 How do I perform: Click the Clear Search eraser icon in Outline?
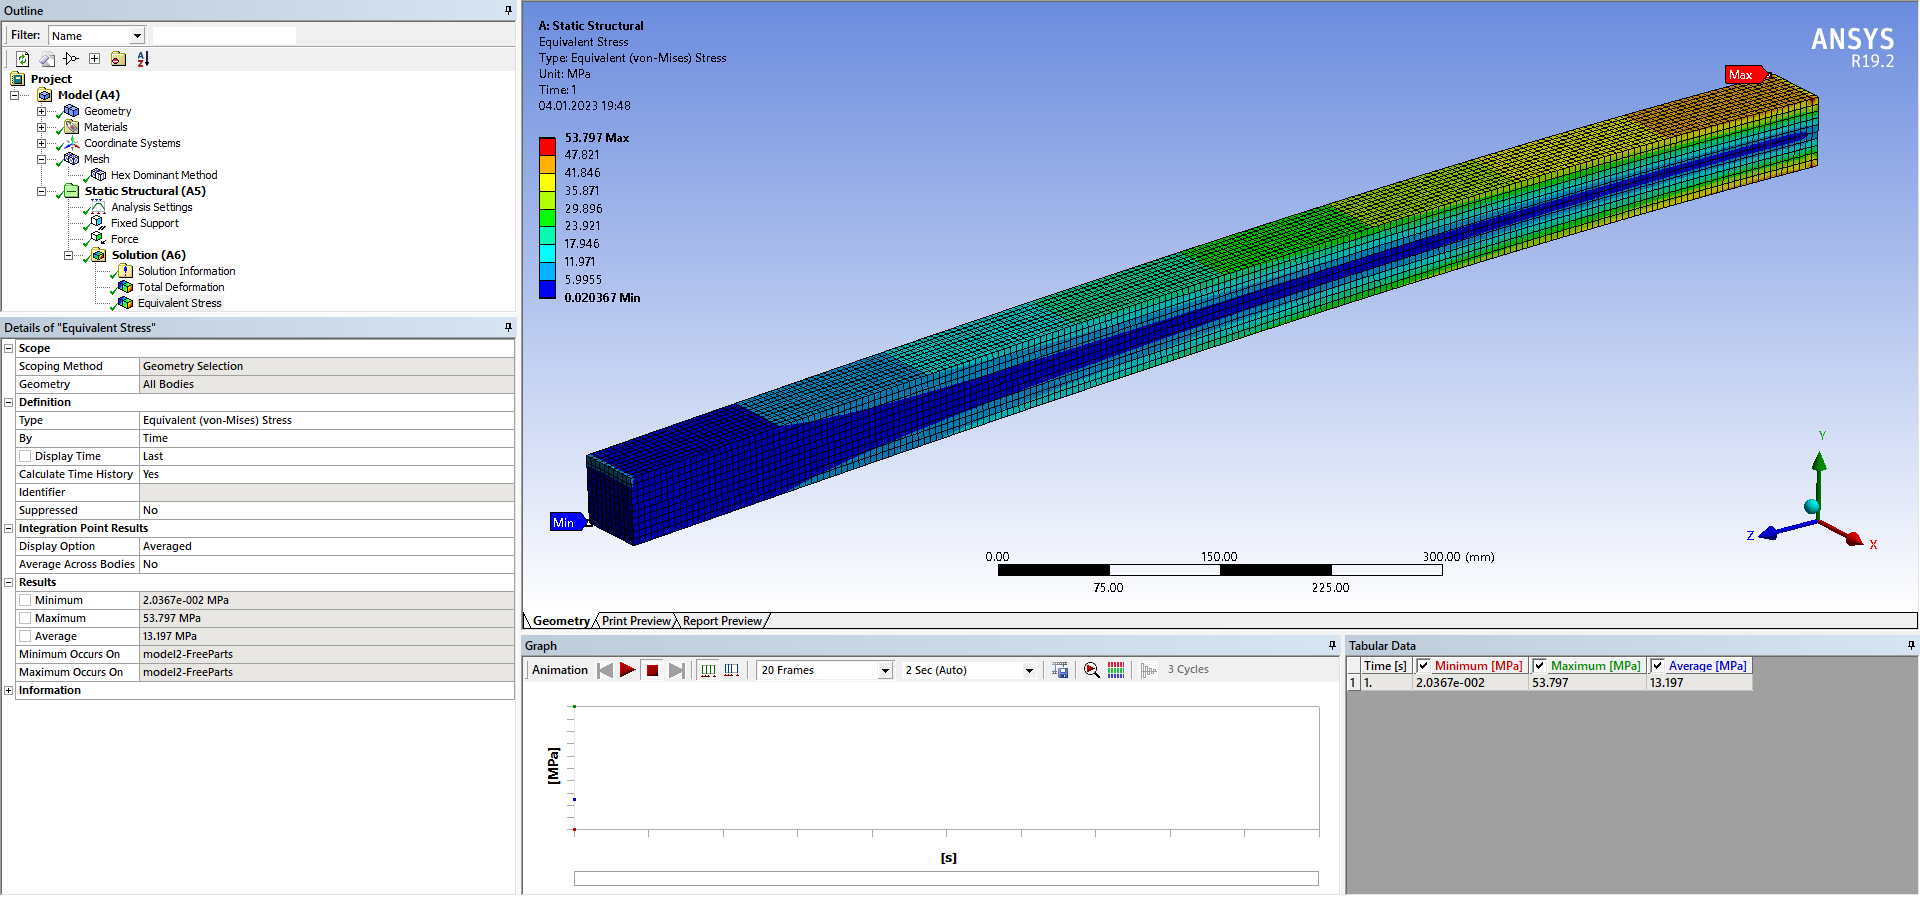tap(47, 59)
